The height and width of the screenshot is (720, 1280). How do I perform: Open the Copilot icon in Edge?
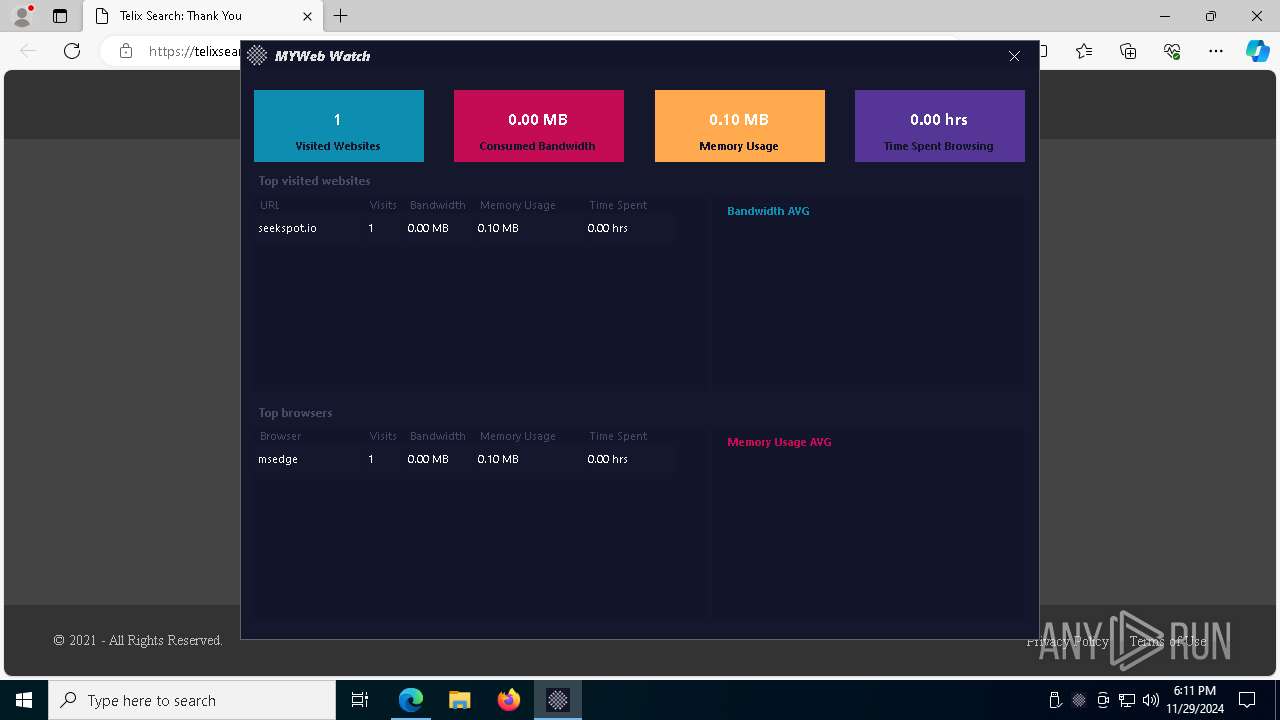[x=1257, y=51]
